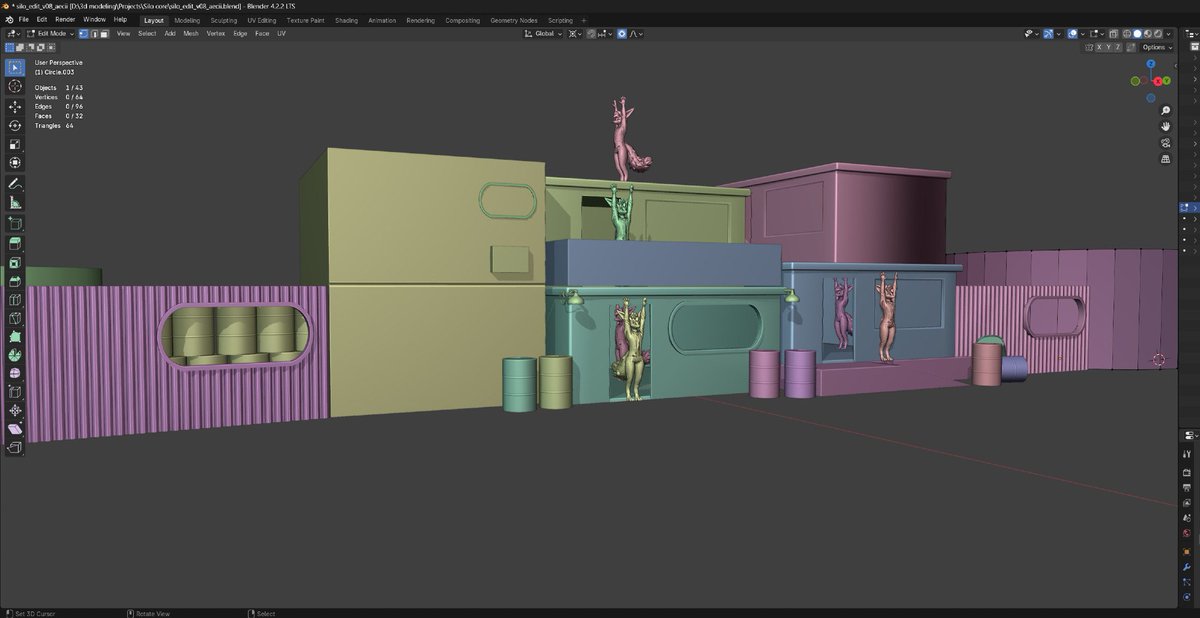Image resolution: width=1200 pixels, height=618 pixels.
Task: Select the Select Box tool
Action: coord(15,68)
